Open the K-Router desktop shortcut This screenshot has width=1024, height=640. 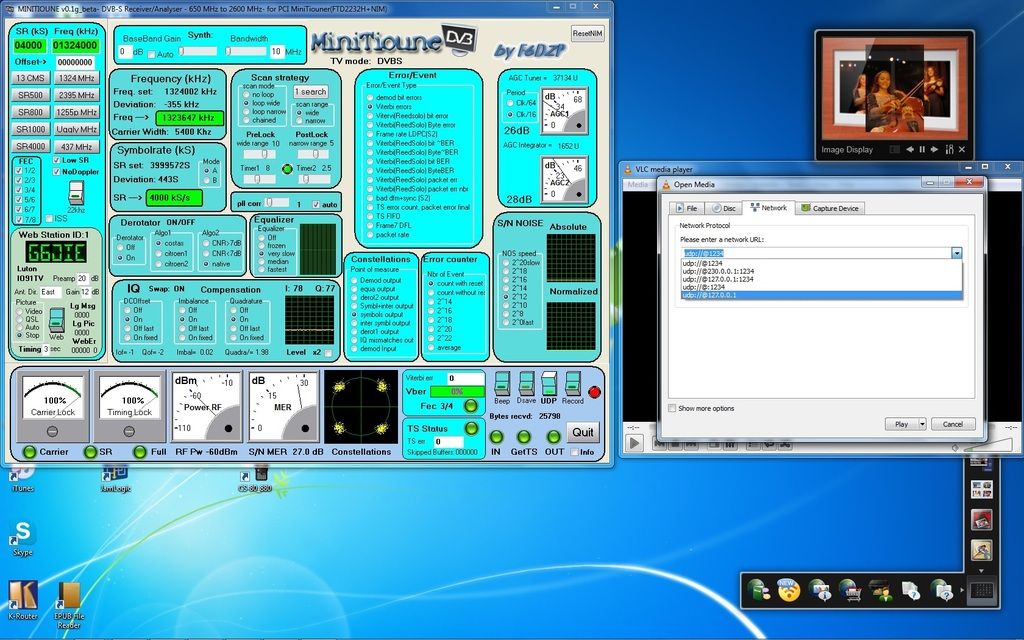click(x=22, y=600)
